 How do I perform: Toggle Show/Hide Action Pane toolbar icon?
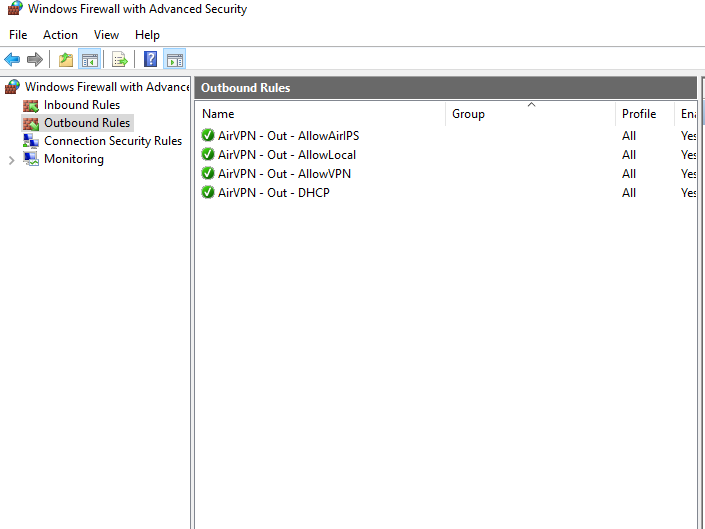point(174,59)
